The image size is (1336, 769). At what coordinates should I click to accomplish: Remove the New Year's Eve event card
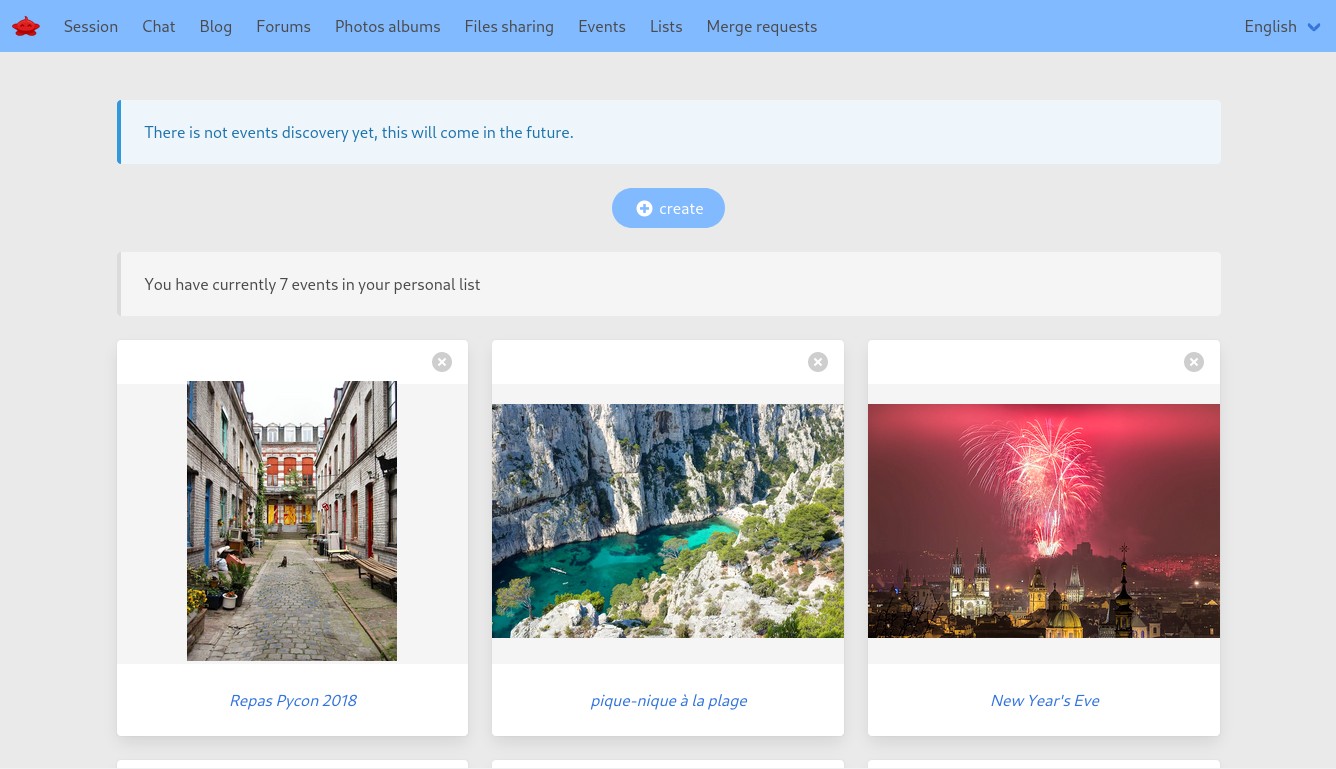point(1194,362)
